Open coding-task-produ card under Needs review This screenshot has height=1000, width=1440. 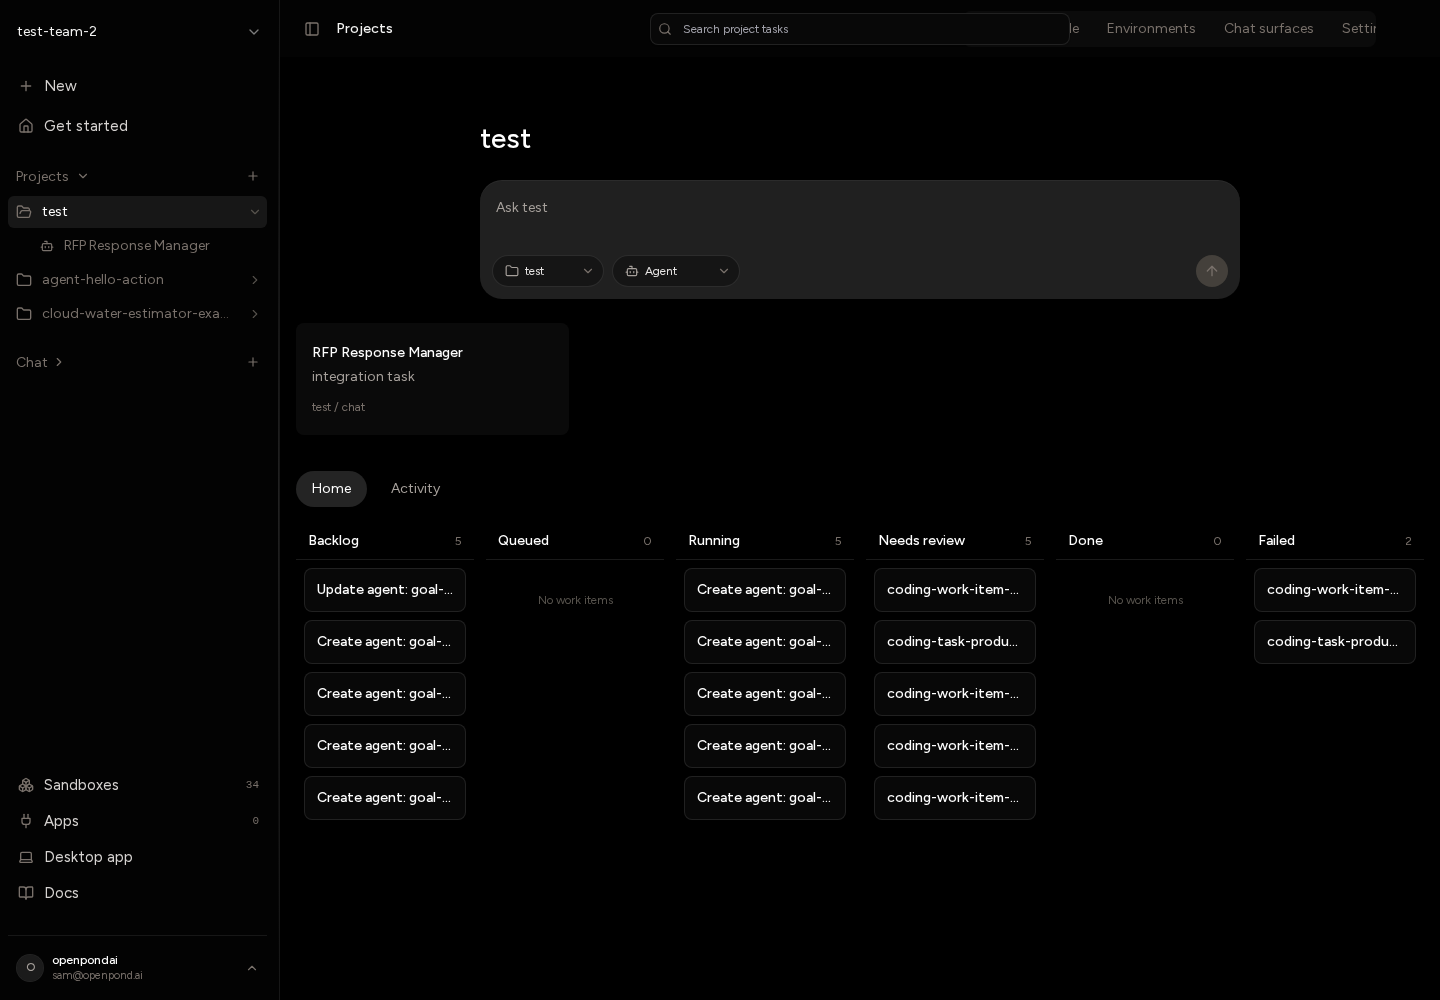point(955,642)
